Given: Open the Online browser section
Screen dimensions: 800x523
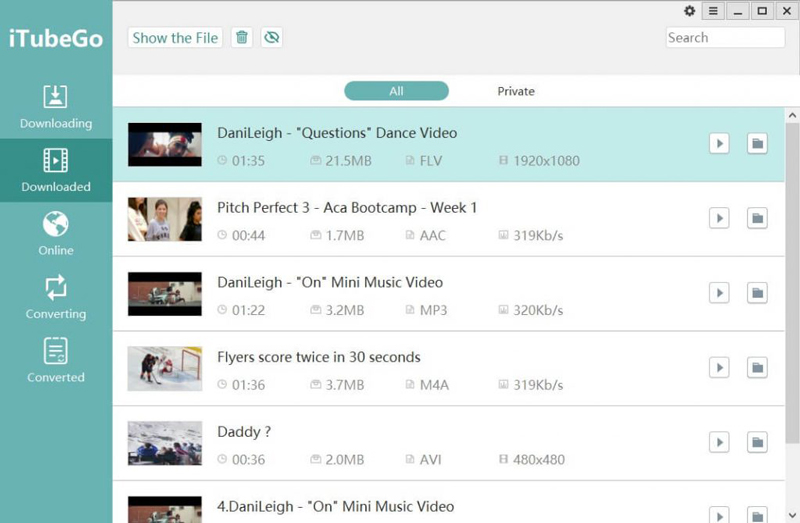Looking at the screenshot, I should pyautogui.click(x=56, y=234).
